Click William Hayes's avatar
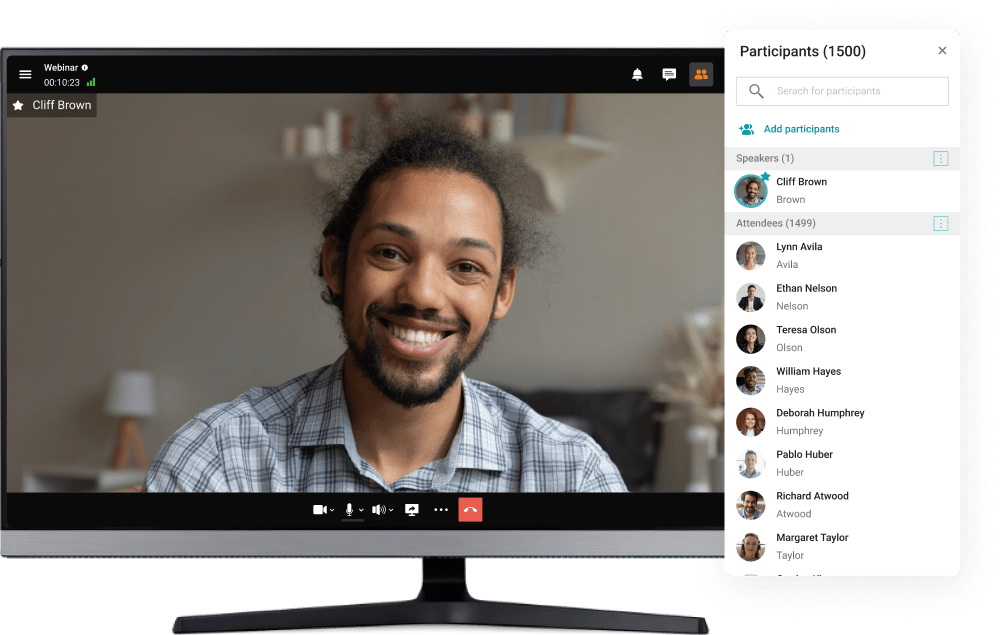This screenshot has height=635, width=1004. point(750,380)
